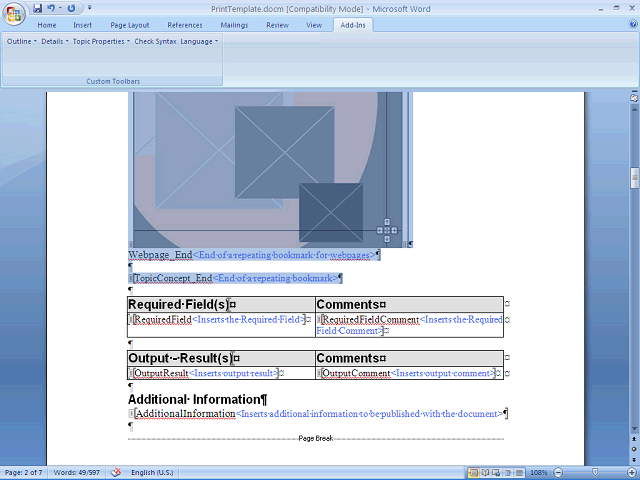Undo the last action
Screen dimensions: 640x480
51,8
